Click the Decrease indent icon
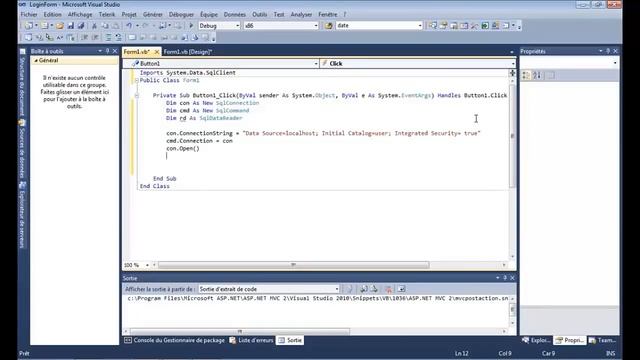 point(84,38)
